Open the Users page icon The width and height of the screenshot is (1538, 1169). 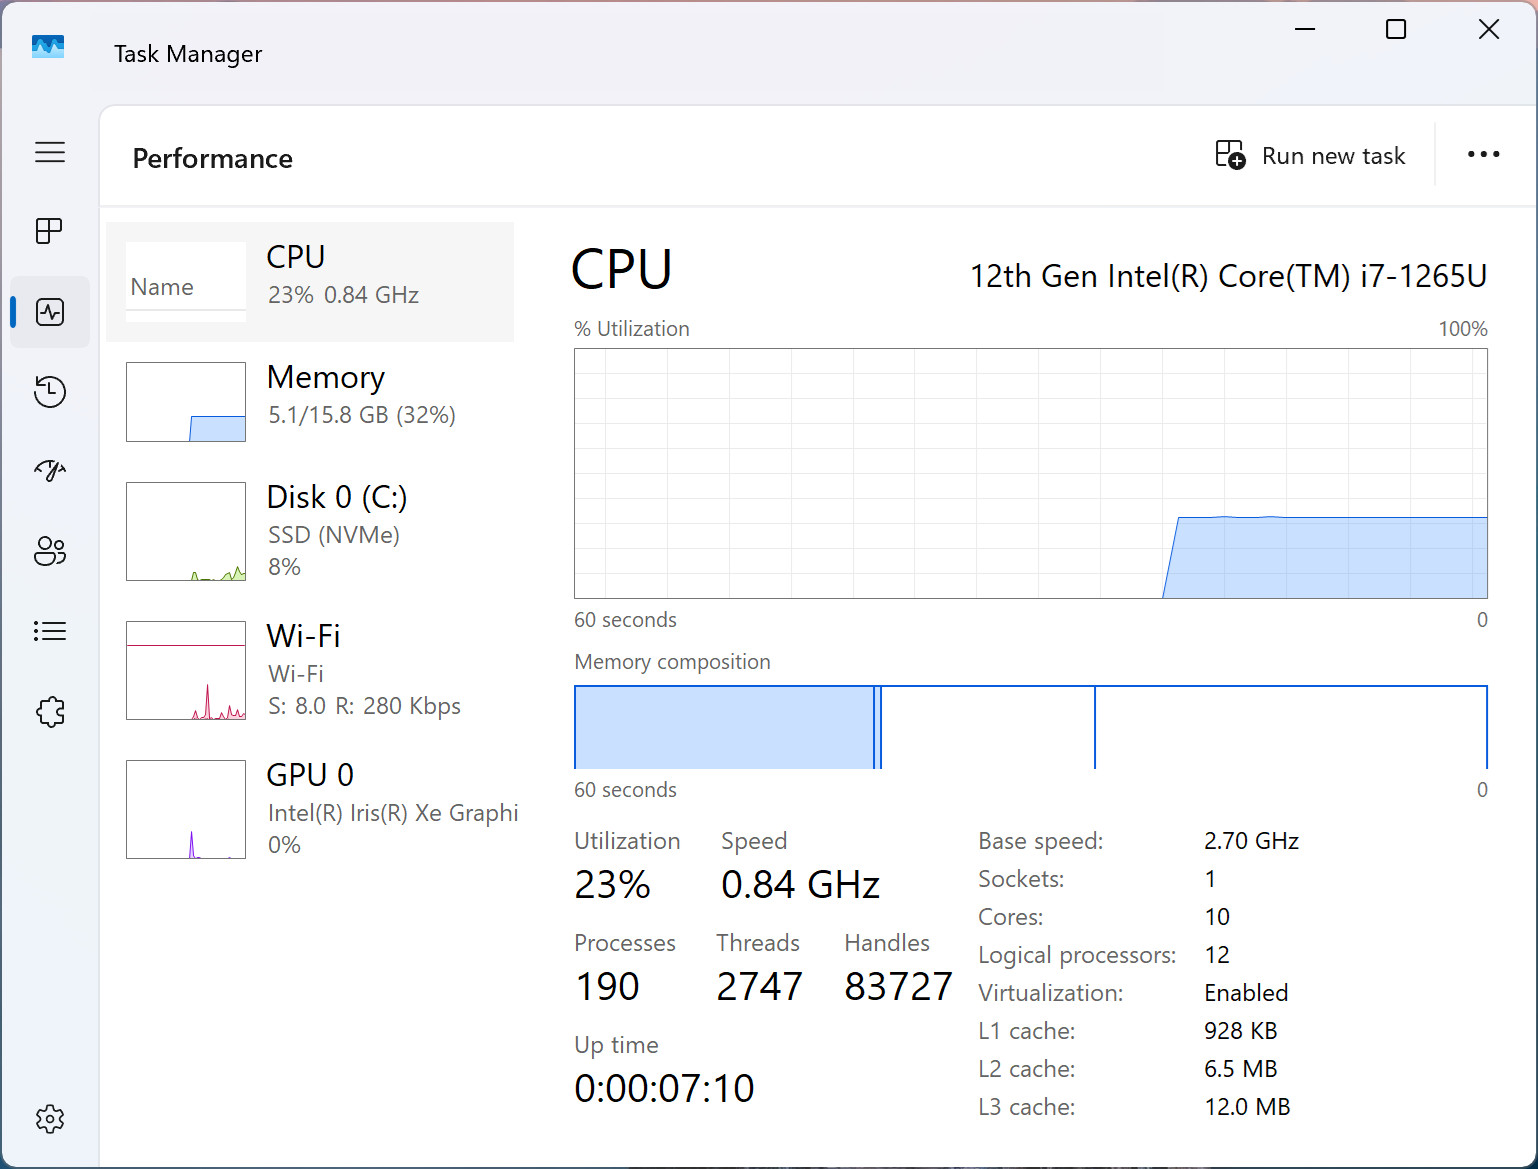tap(50, 551)
